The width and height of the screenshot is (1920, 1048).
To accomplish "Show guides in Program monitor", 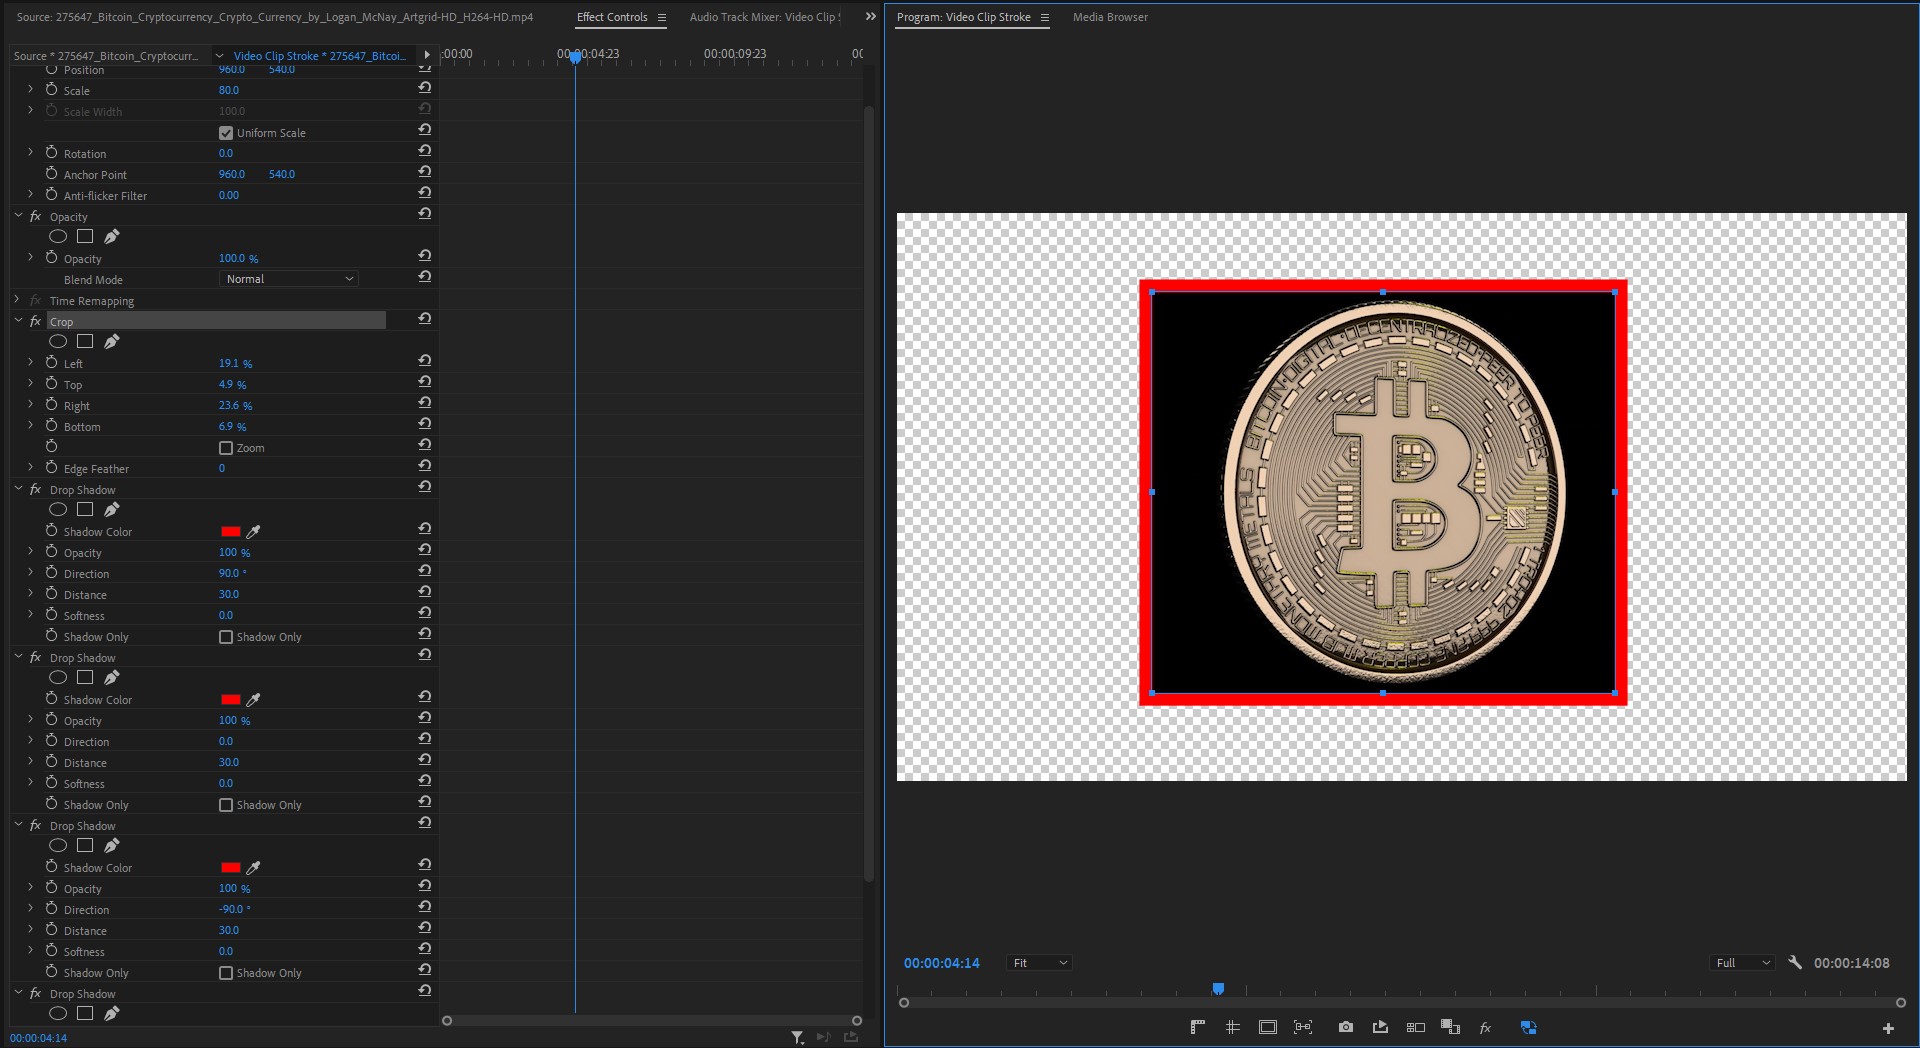I will 1233,1027.
